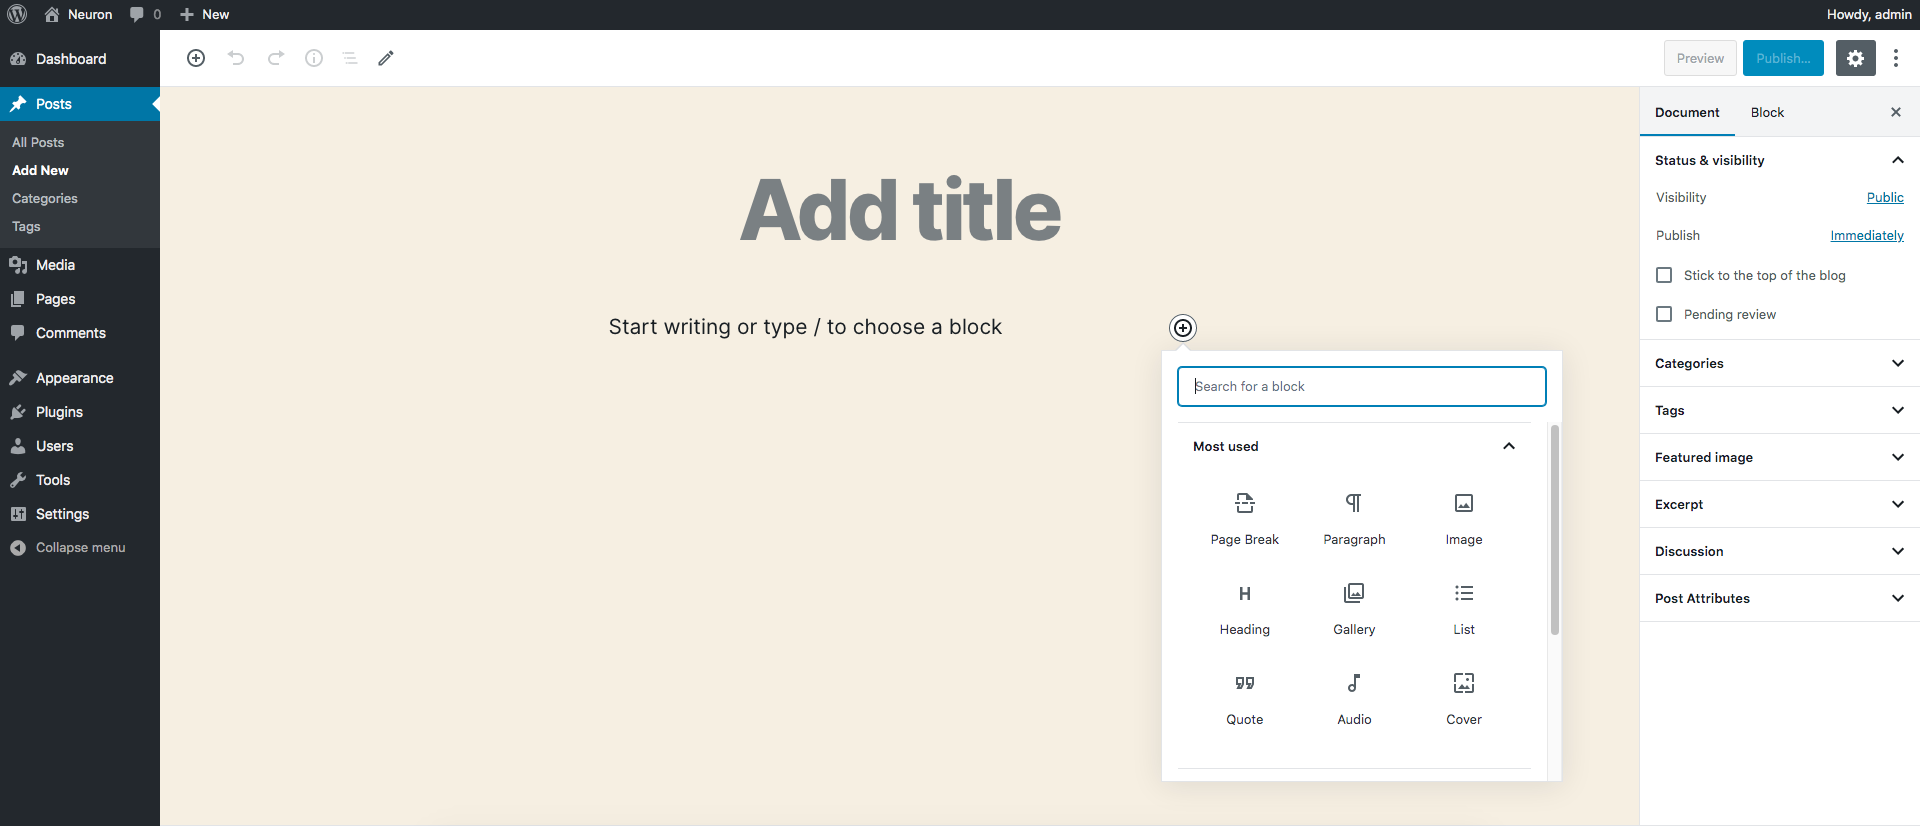Click the inline add block plus button
The image size is (1920, 826).
1183,328
